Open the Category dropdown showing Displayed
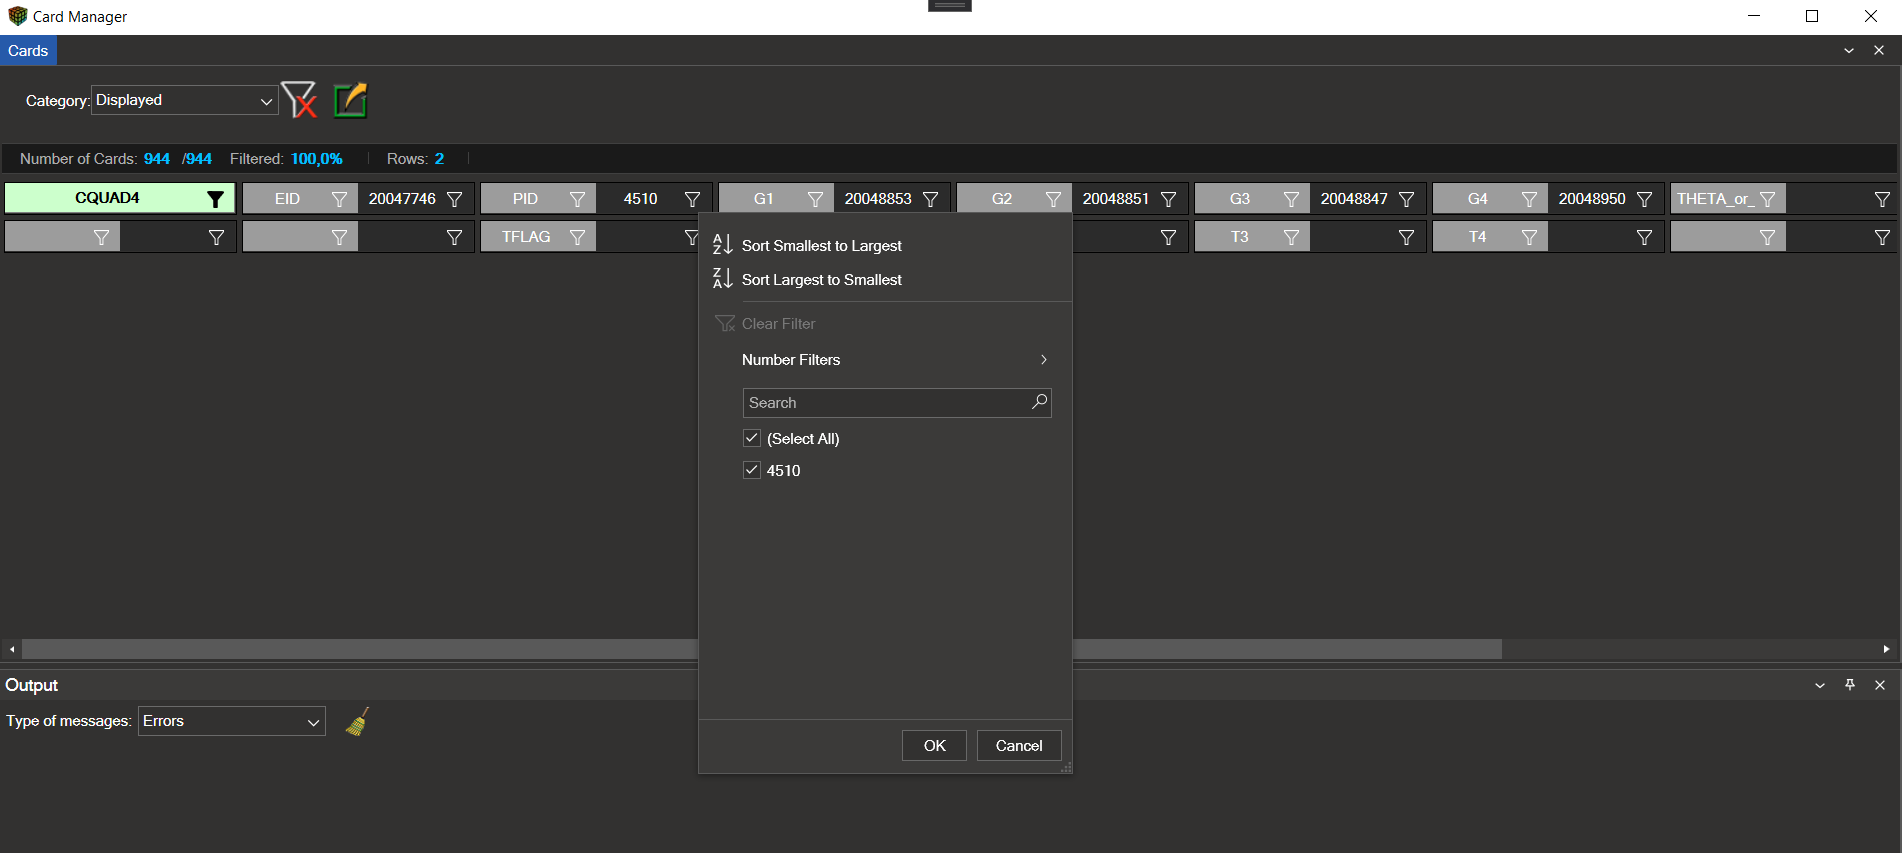1902x853 pixels. coord(185,100)
